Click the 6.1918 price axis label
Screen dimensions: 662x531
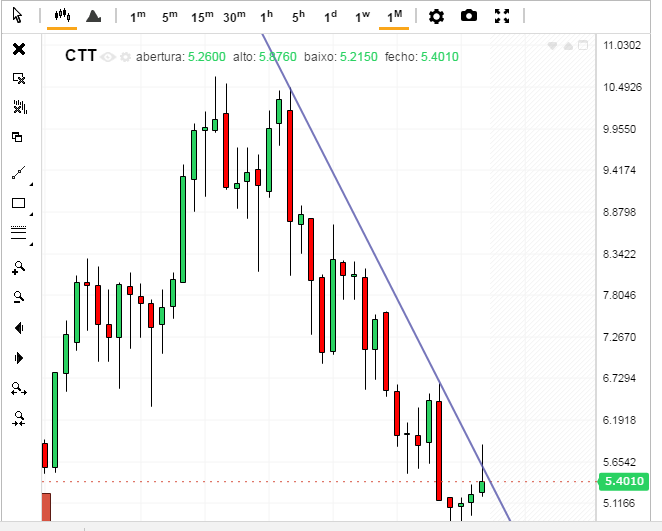click(x=619, y=420)
